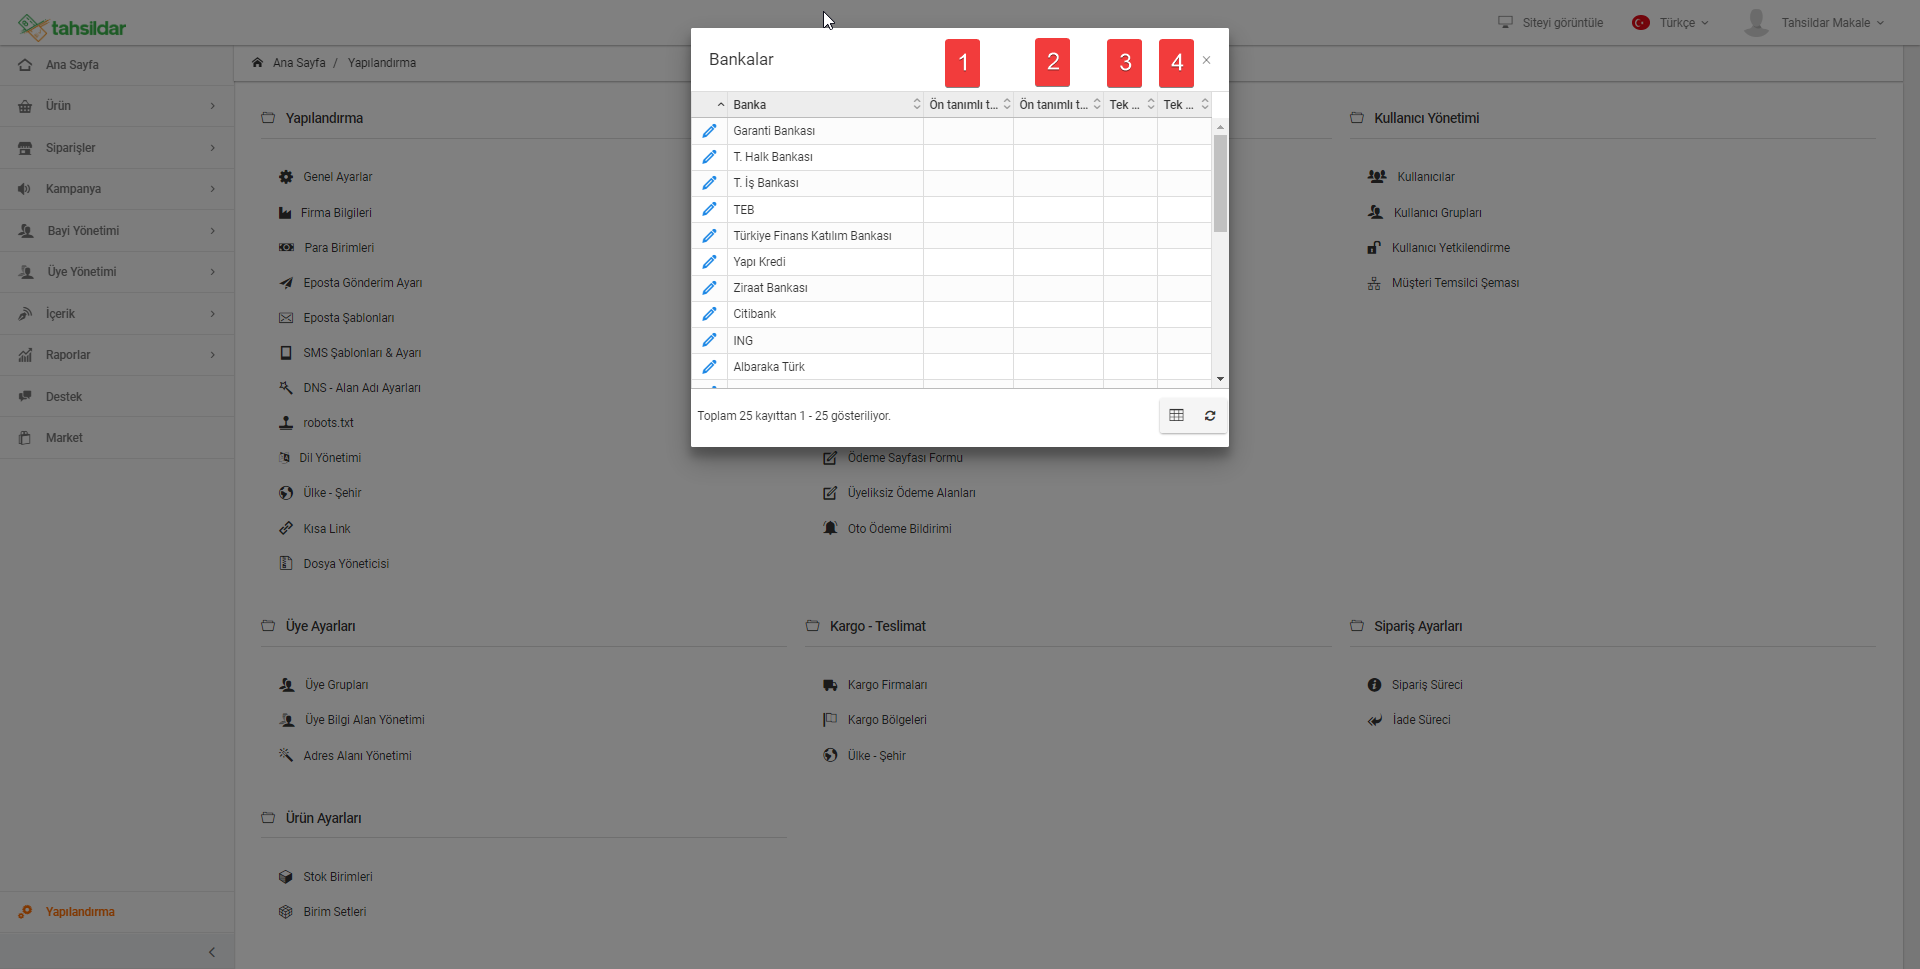This screenshot has height=969, width=1920.
Task: Open Firma Bilgileri settings
Action: (336, 213)
